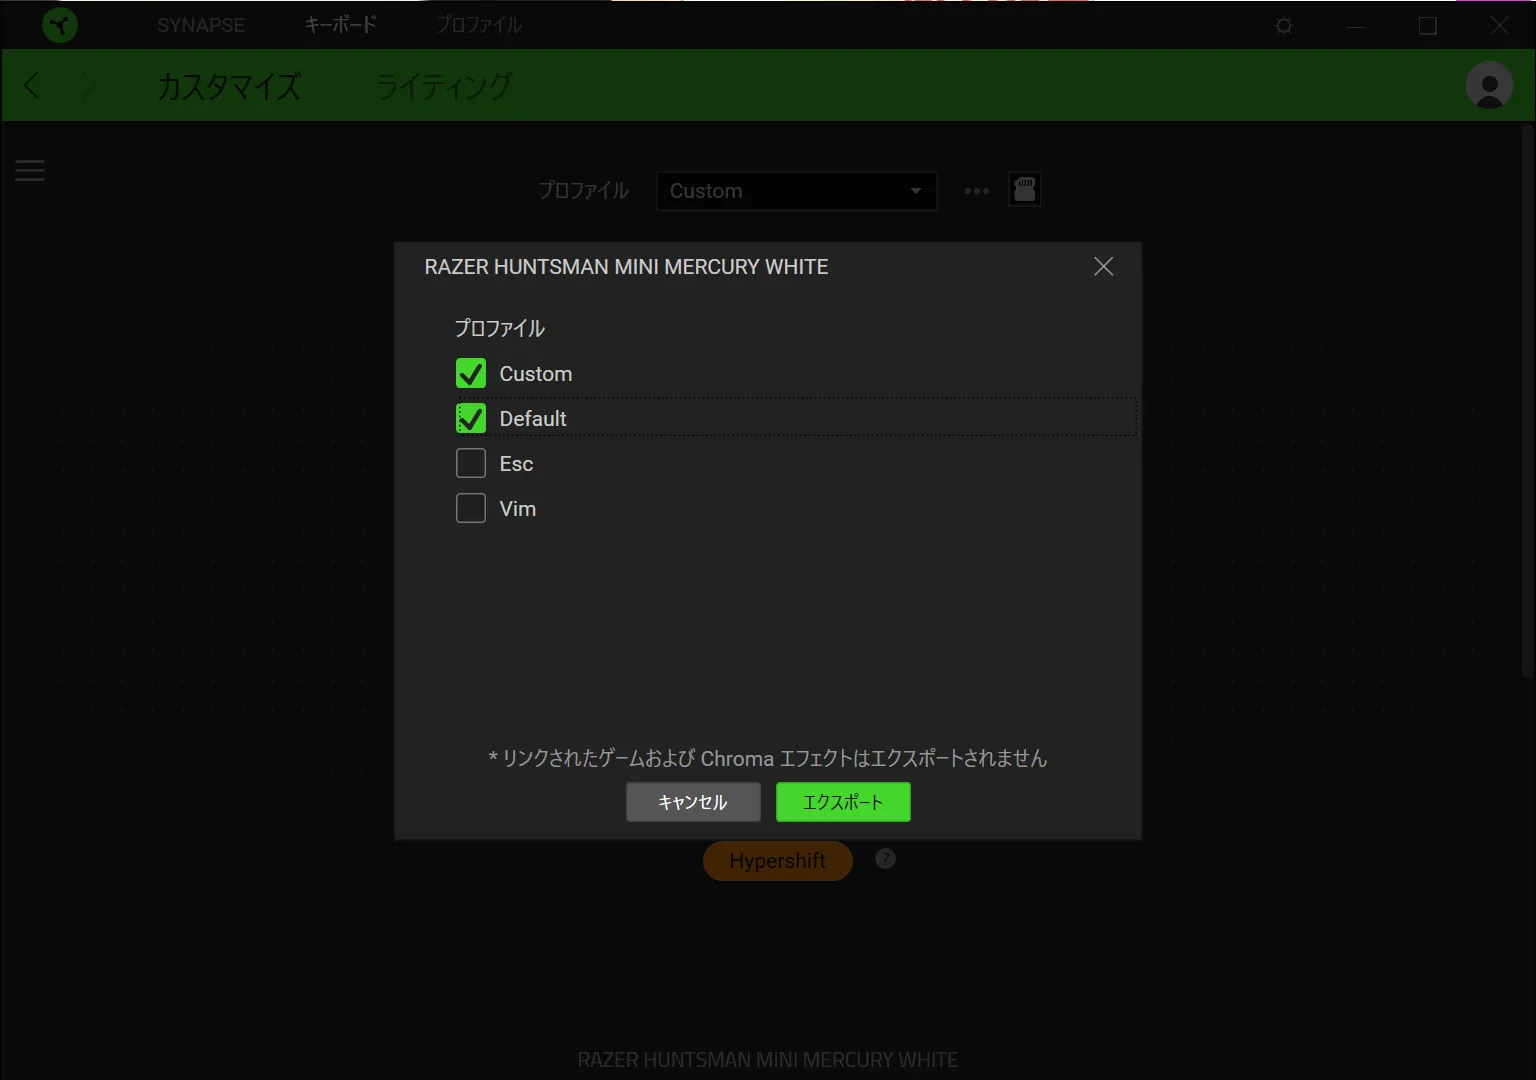
Task: Click the Hypershift help question mark
Action: (x=885, y=859)
